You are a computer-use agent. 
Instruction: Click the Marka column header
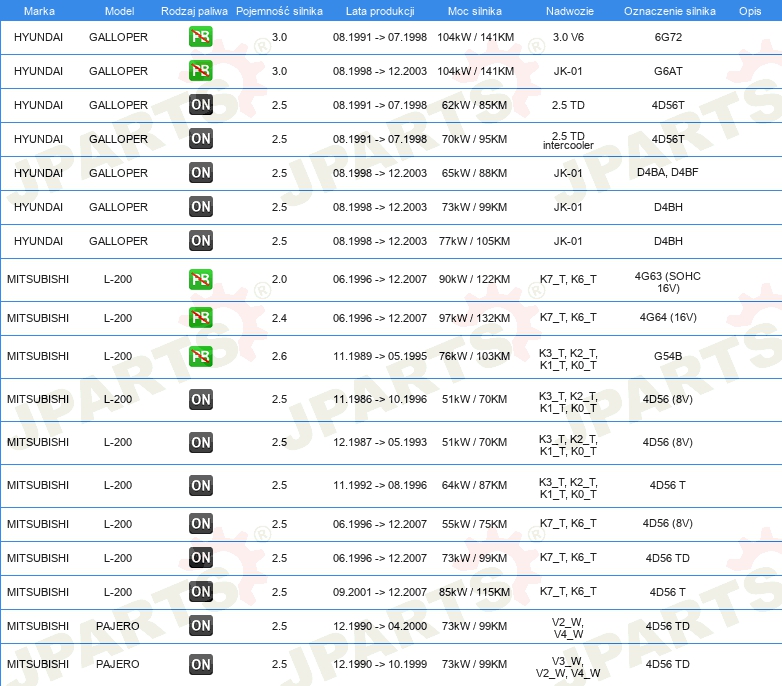pyautogui.click(x=39, y=11)
